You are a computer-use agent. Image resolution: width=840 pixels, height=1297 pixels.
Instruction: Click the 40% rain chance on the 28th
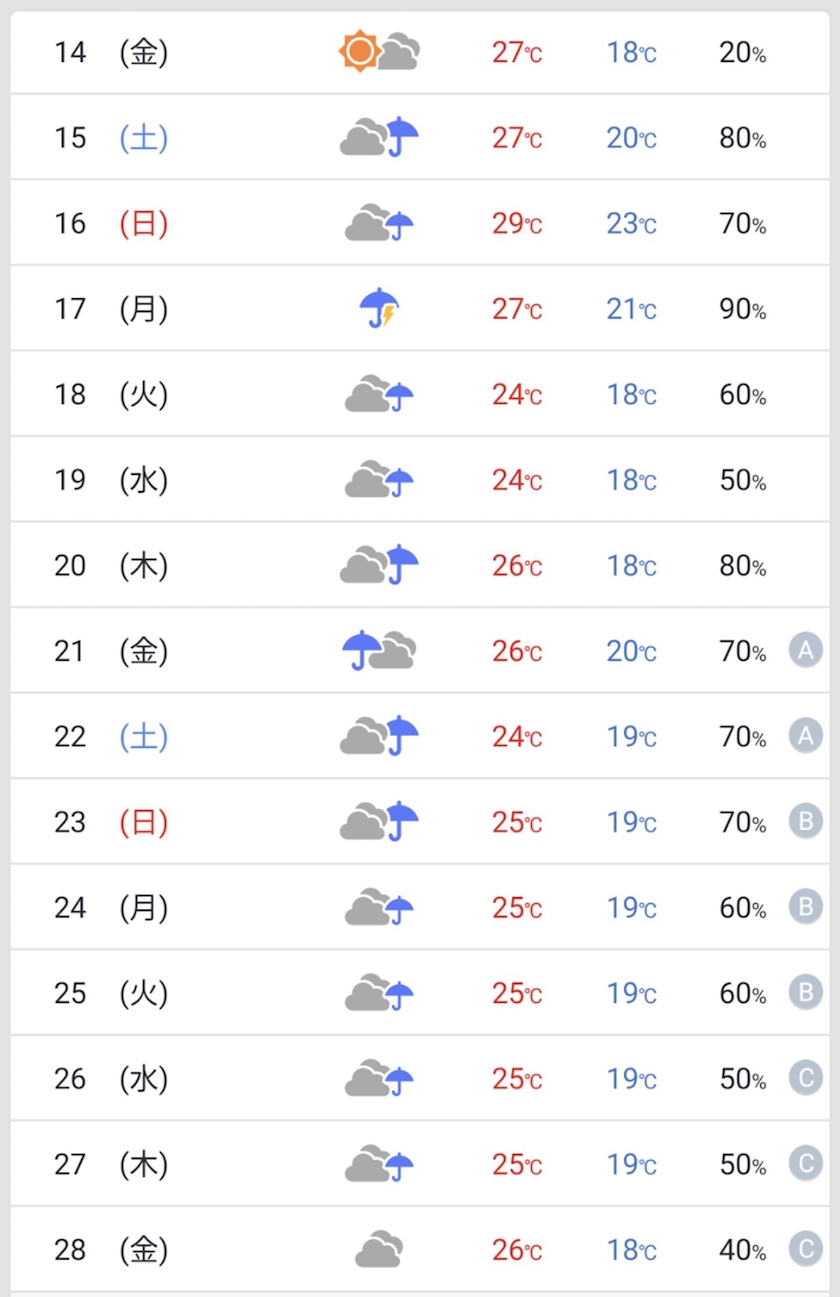click(x=743, y=1250)
